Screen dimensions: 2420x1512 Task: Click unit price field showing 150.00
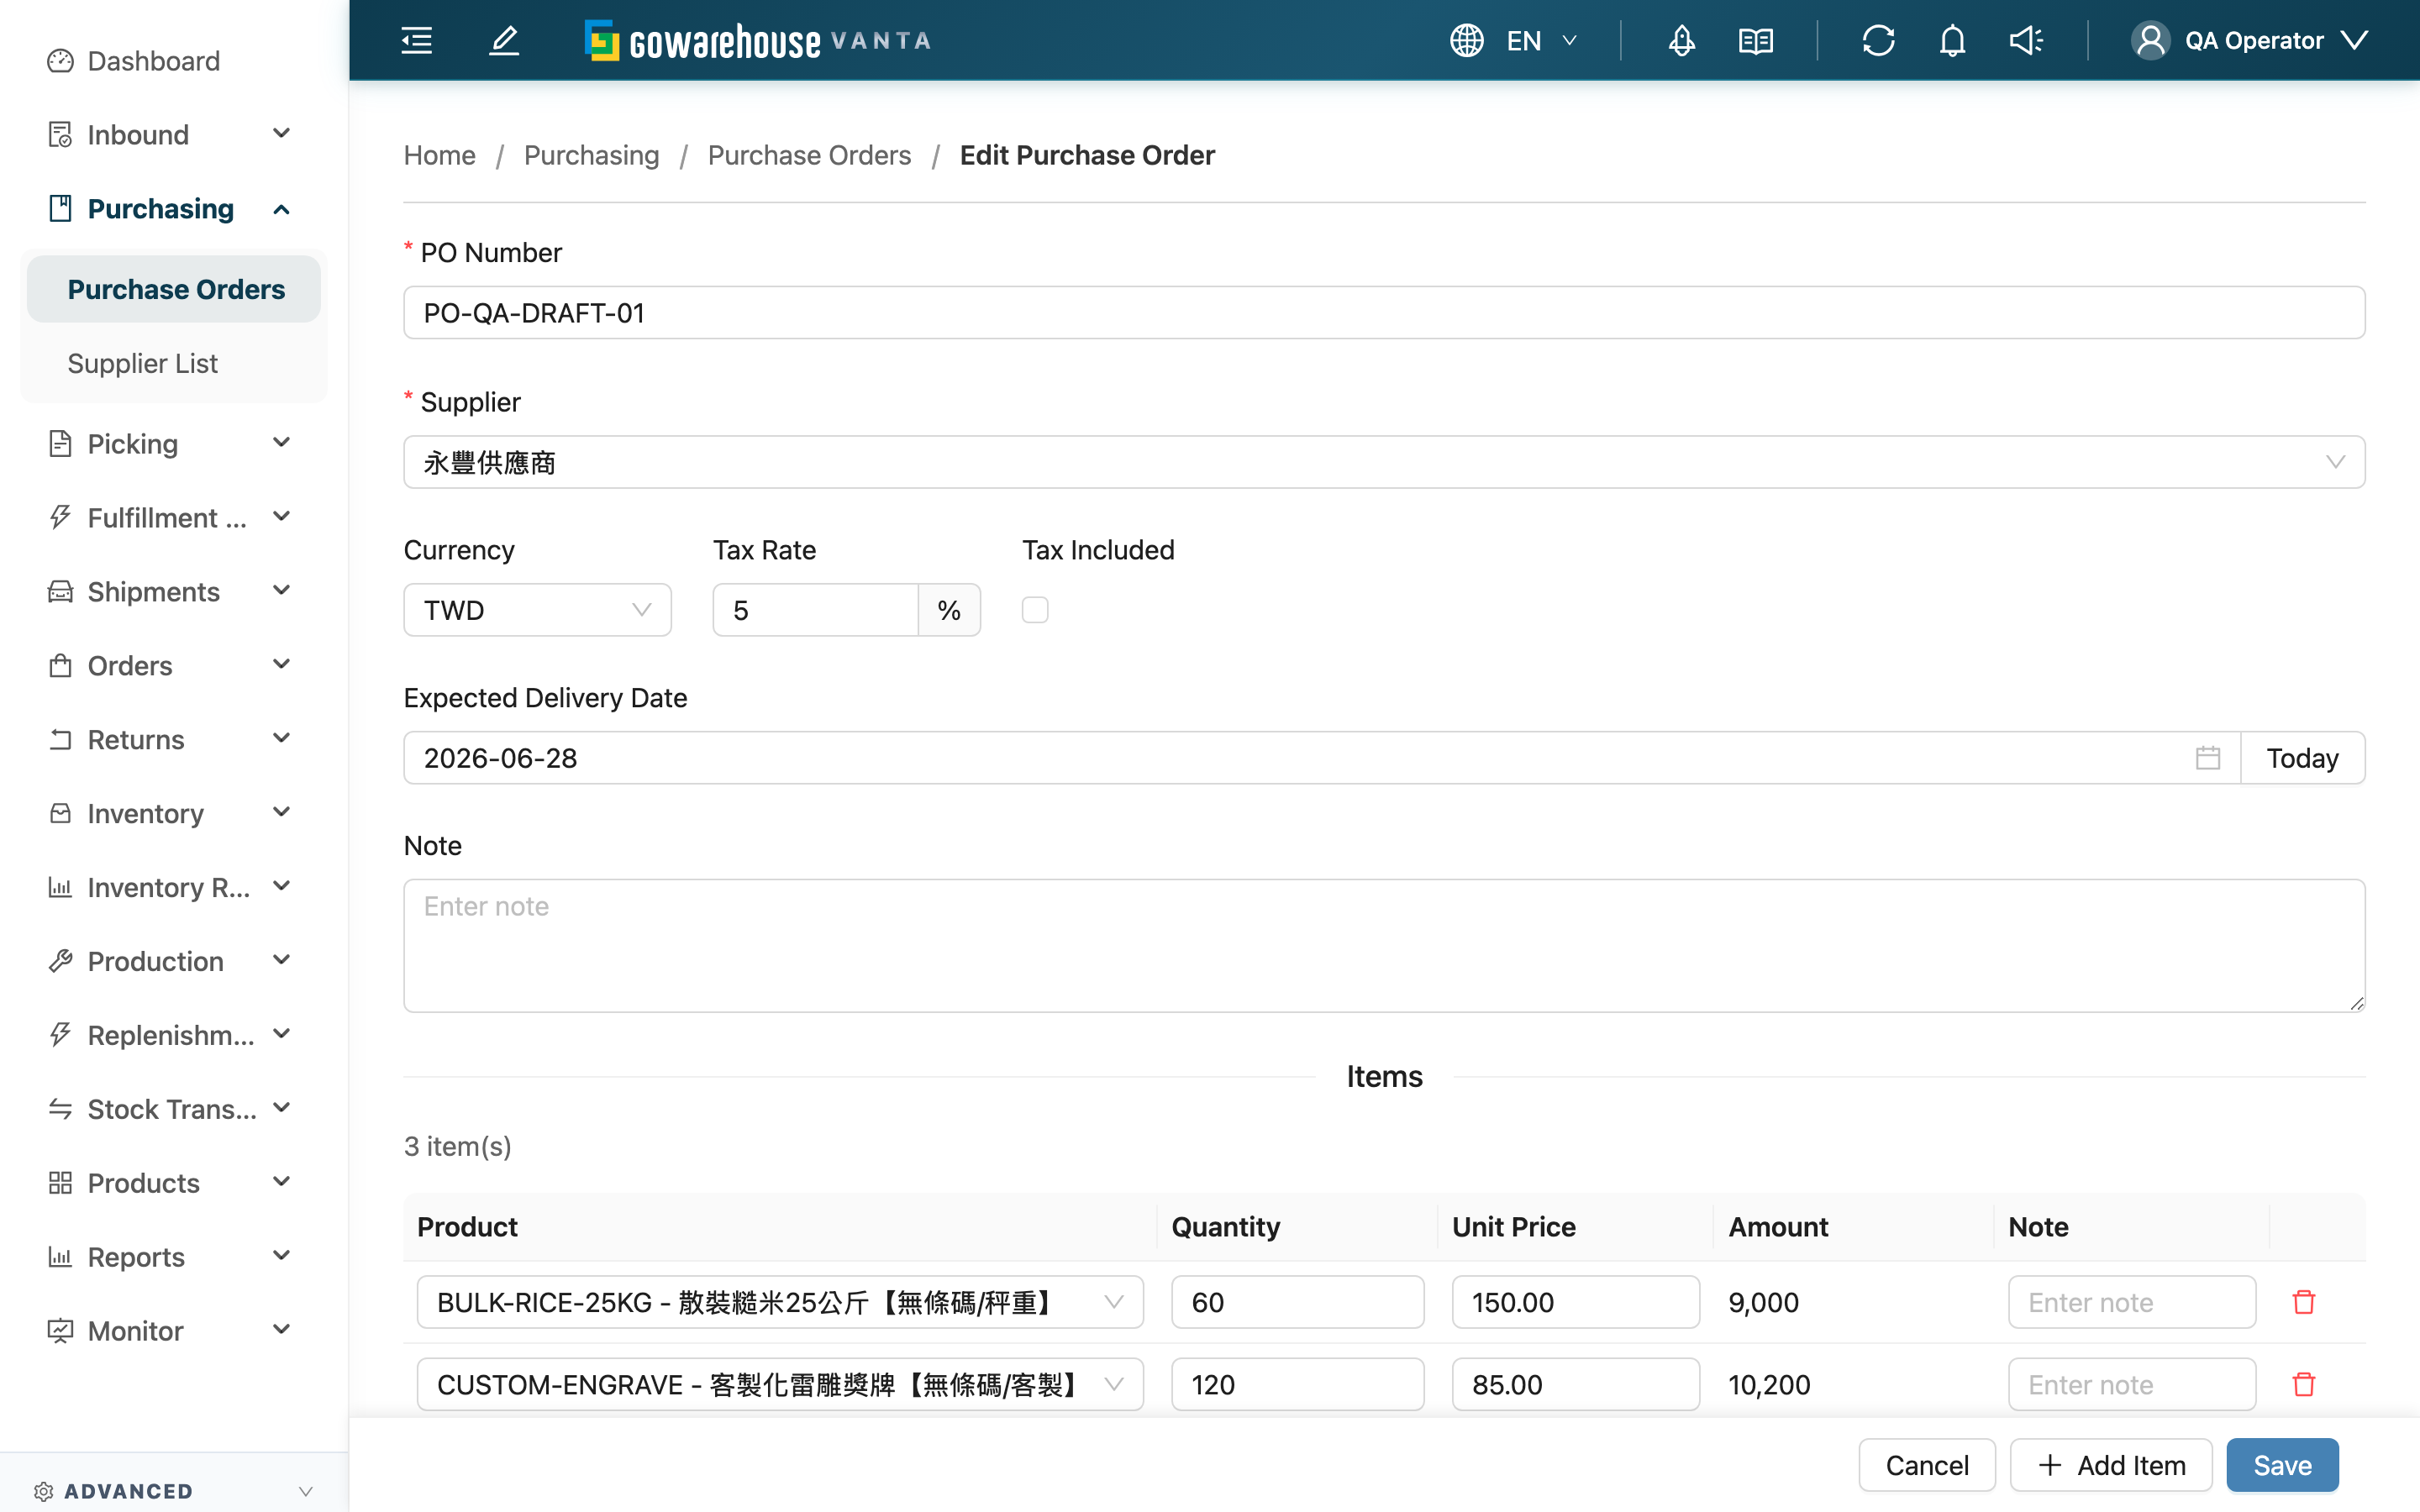click(1575, 1302)
